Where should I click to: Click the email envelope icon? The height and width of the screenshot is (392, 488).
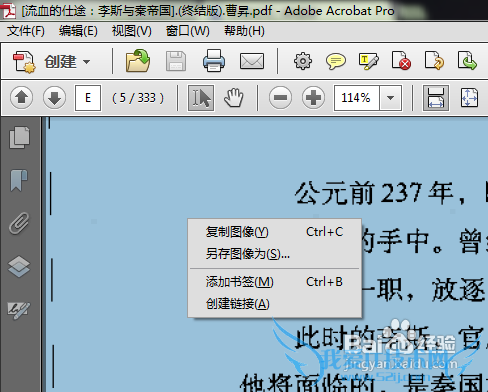(x=252, y=61)
